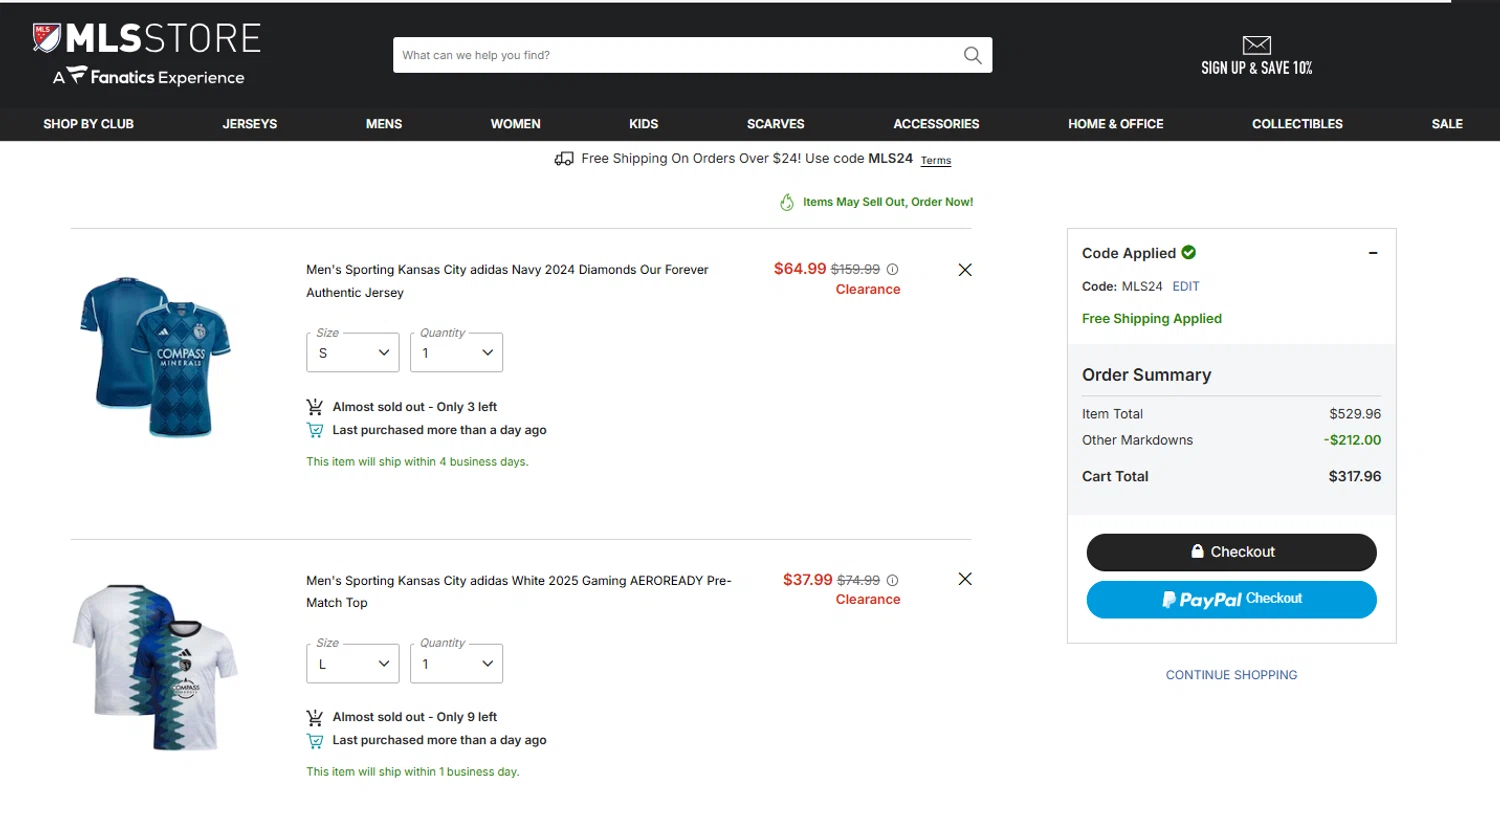Open the Jerseys menu
The height and width of the screenshot is (820, 1500).
pyautogui.click(x=250, y=124)
